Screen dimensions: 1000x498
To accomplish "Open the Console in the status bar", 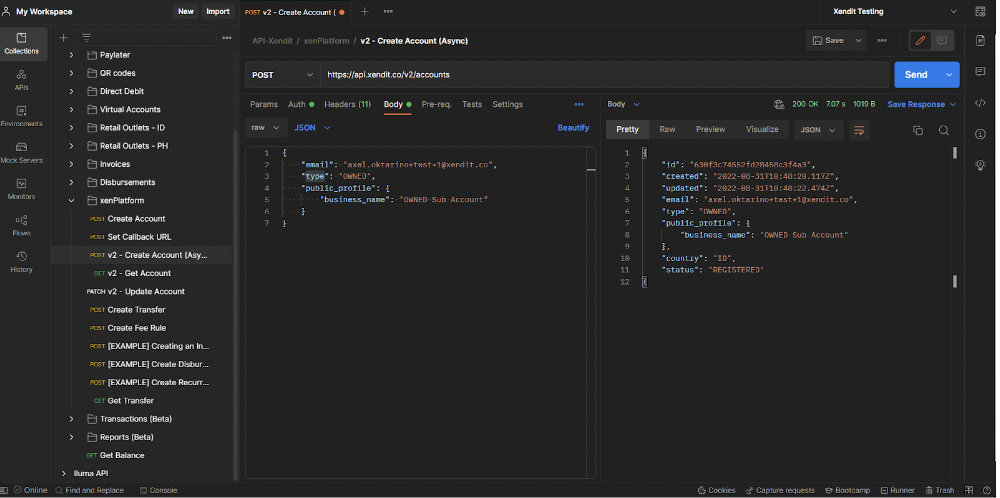I will coord(159,490).
